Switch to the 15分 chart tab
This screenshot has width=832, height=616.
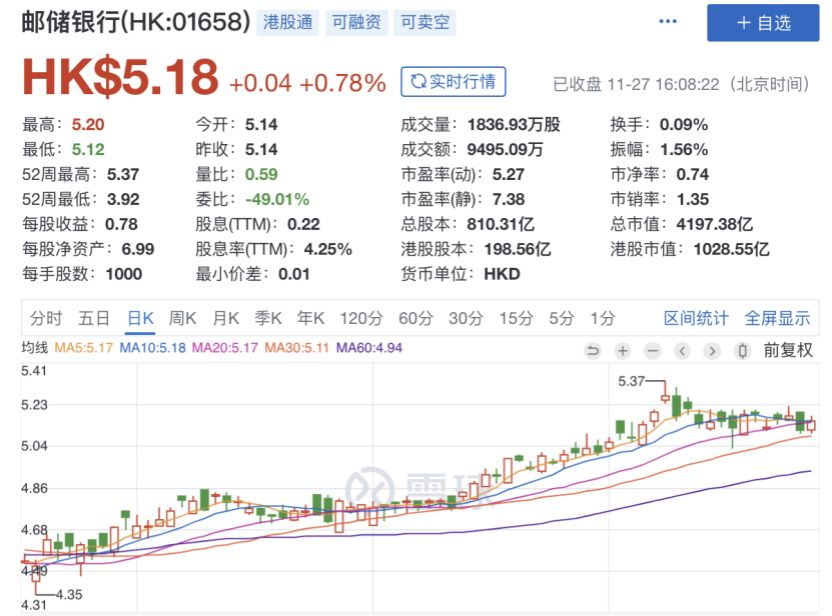click(516, 318)
